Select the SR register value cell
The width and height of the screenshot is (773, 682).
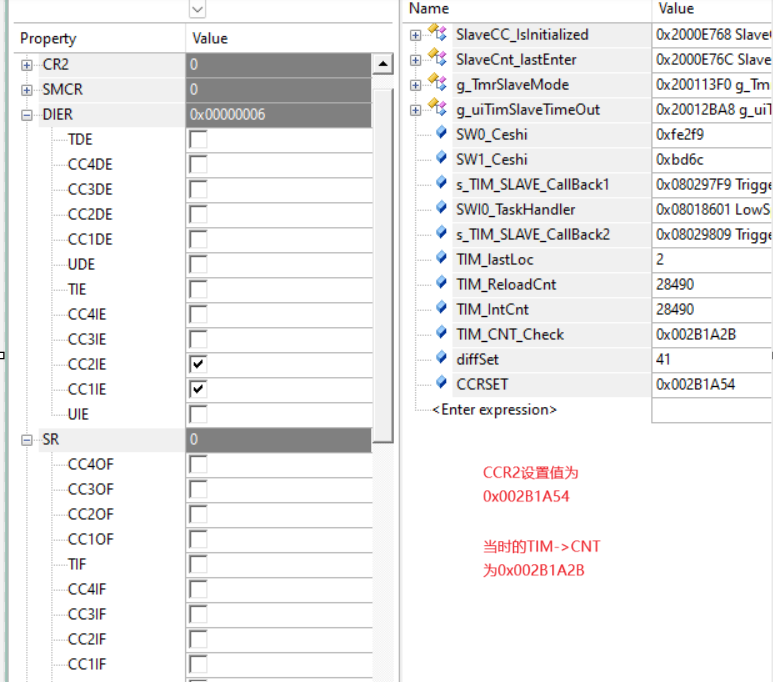(x=279, y=439)
